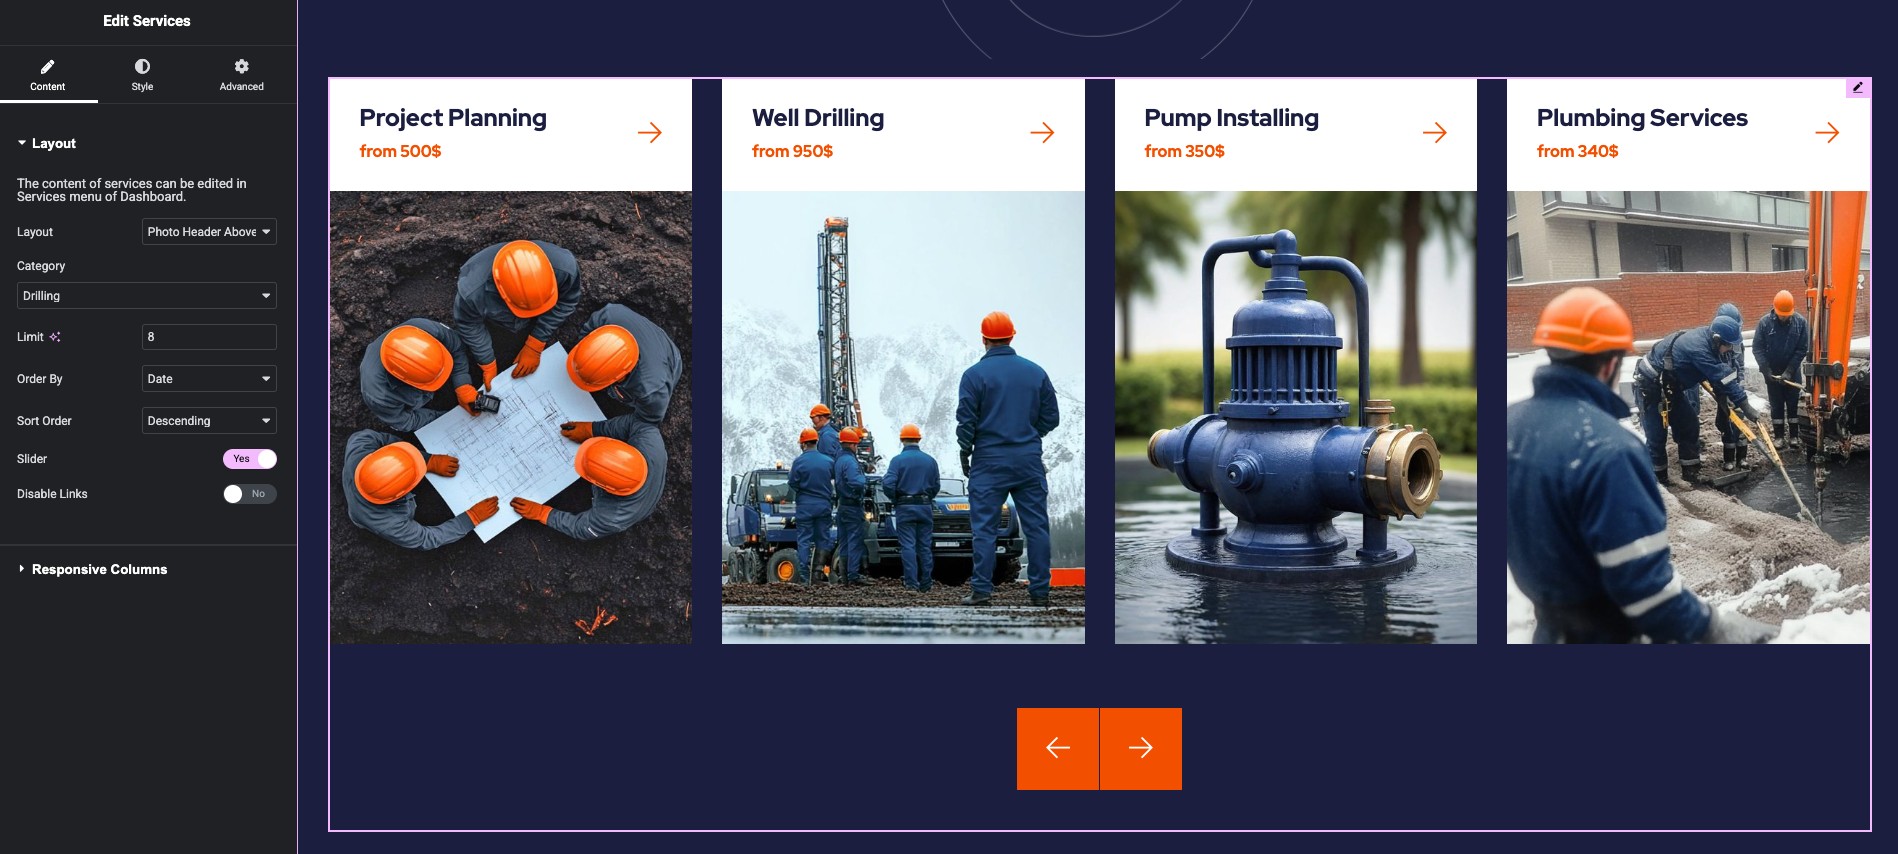This screenshot has width=1898, height=854.
Task: Click the arrow icon on Plumbing Services card
Action: click(x=1827, y=132)
